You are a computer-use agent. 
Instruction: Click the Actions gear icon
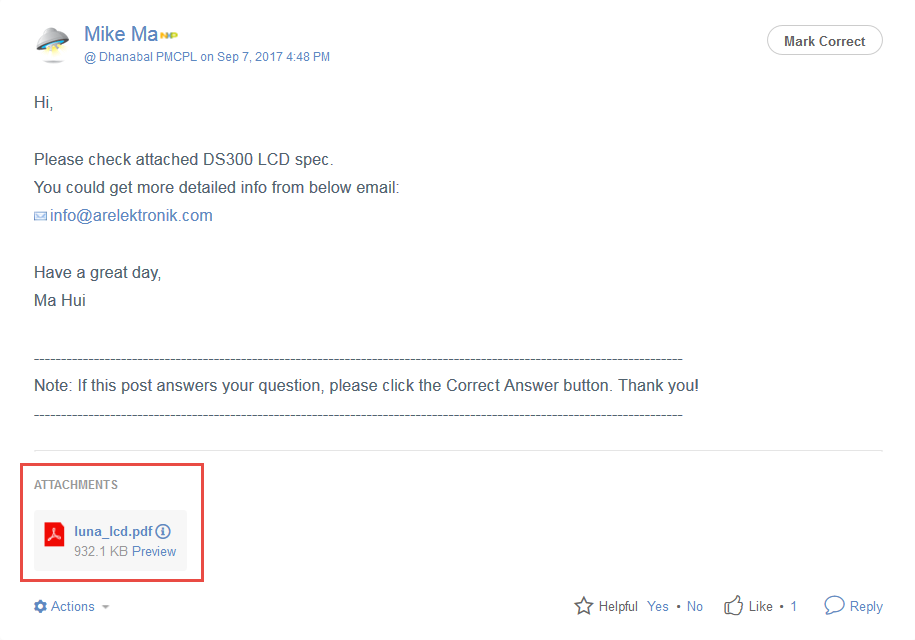tap(40, 606)
